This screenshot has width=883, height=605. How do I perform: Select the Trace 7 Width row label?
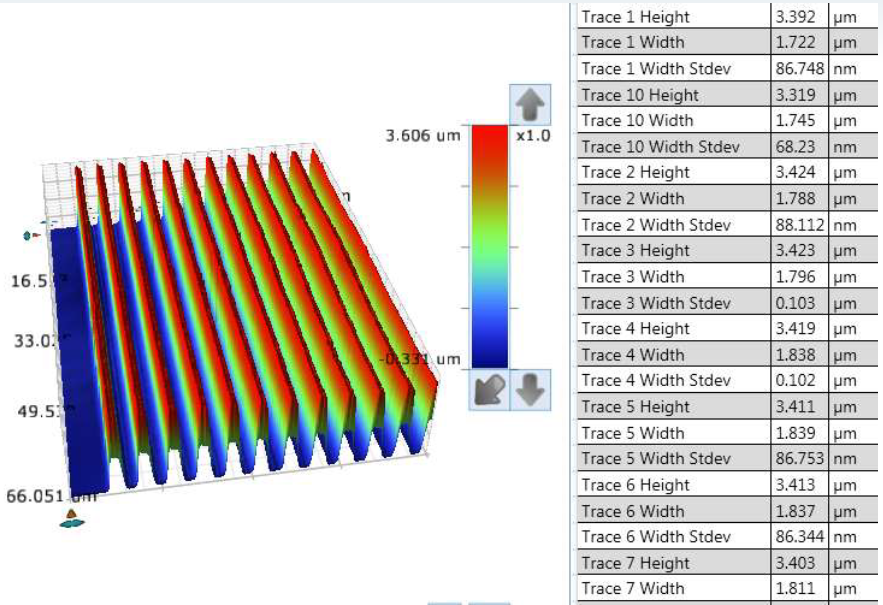point(633,589)
